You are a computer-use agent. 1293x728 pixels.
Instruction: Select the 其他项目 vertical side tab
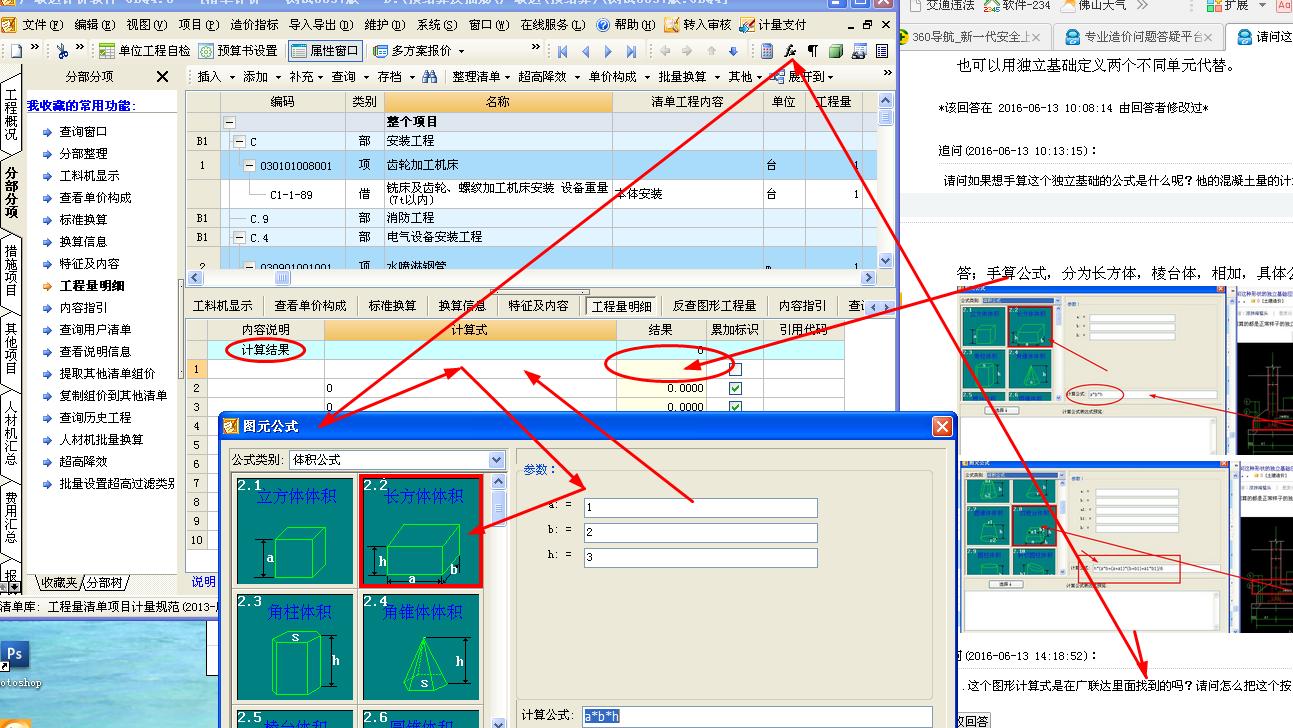coord(11,349)
